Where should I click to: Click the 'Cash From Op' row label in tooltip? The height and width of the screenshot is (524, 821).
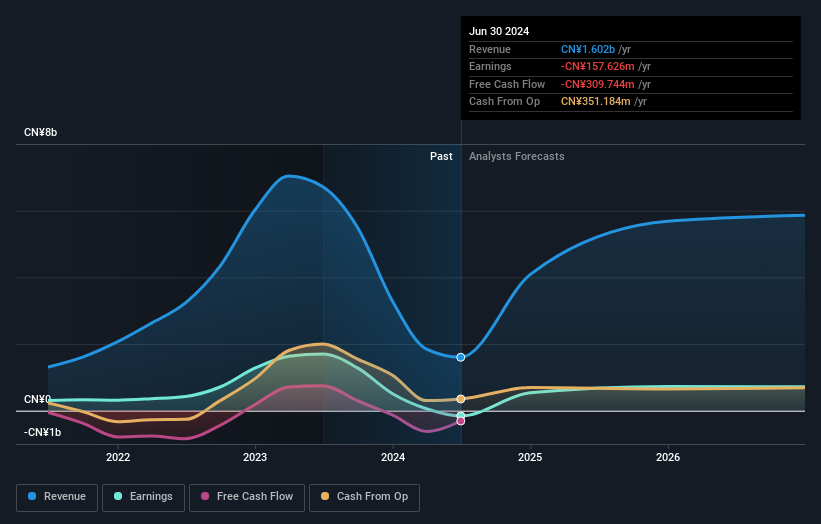tap(504, 102)
